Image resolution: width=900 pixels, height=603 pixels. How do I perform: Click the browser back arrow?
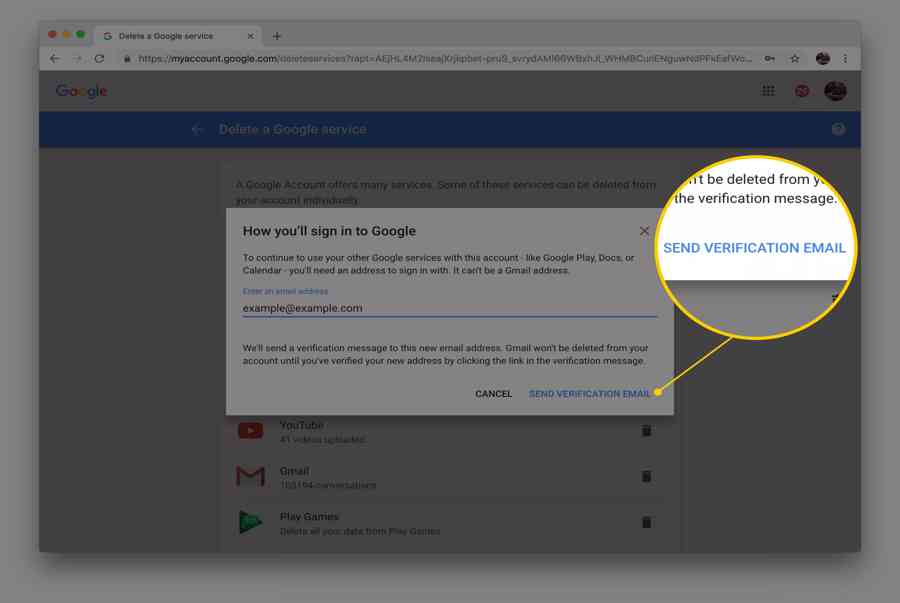[55, 59]
